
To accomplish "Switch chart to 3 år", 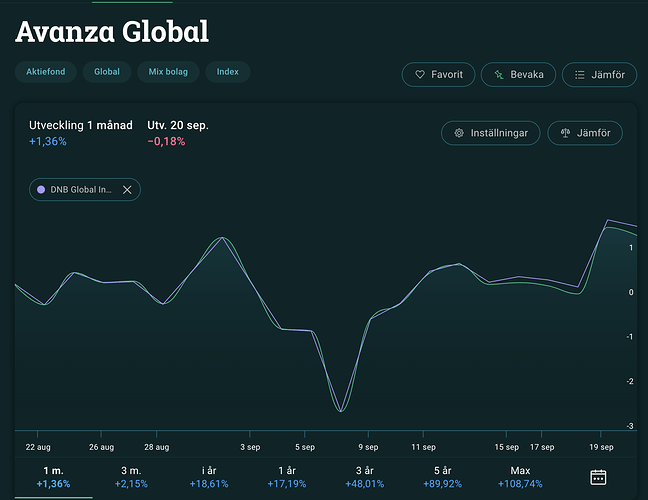I will click(367, 477).
